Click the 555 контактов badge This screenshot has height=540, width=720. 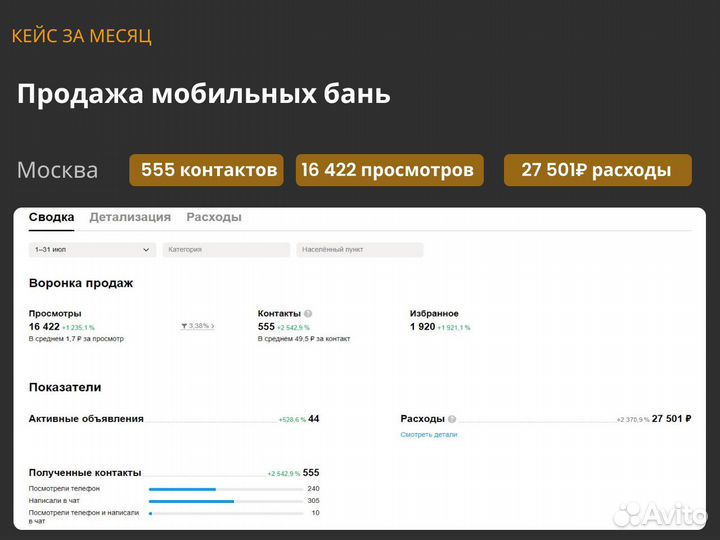207,170
